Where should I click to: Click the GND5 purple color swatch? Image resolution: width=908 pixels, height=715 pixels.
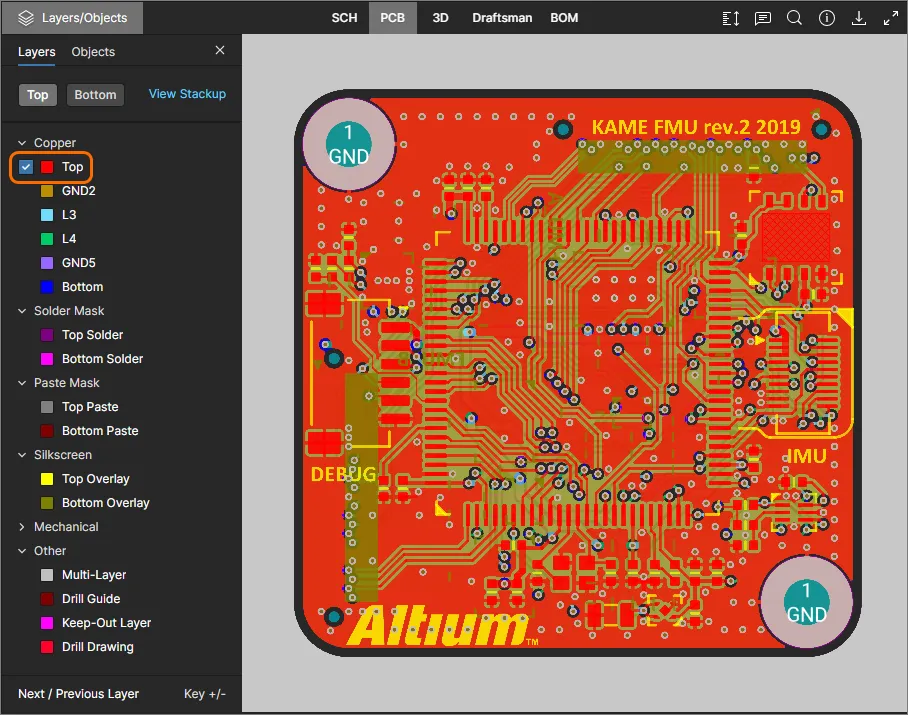point(47,263)
